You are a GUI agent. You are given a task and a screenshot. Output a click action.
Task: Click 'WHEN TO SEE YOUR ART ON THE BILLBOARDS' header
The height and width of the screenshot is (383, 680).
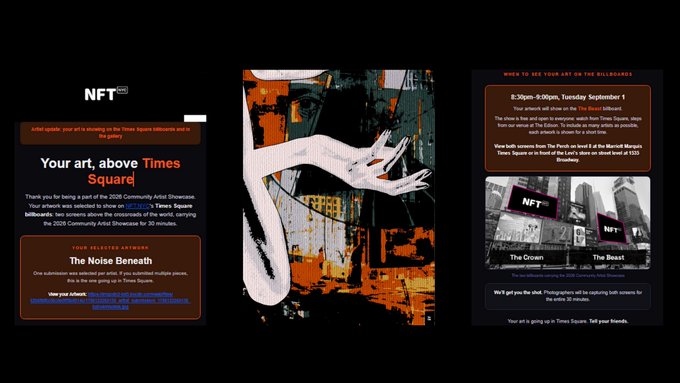[568, 74]
